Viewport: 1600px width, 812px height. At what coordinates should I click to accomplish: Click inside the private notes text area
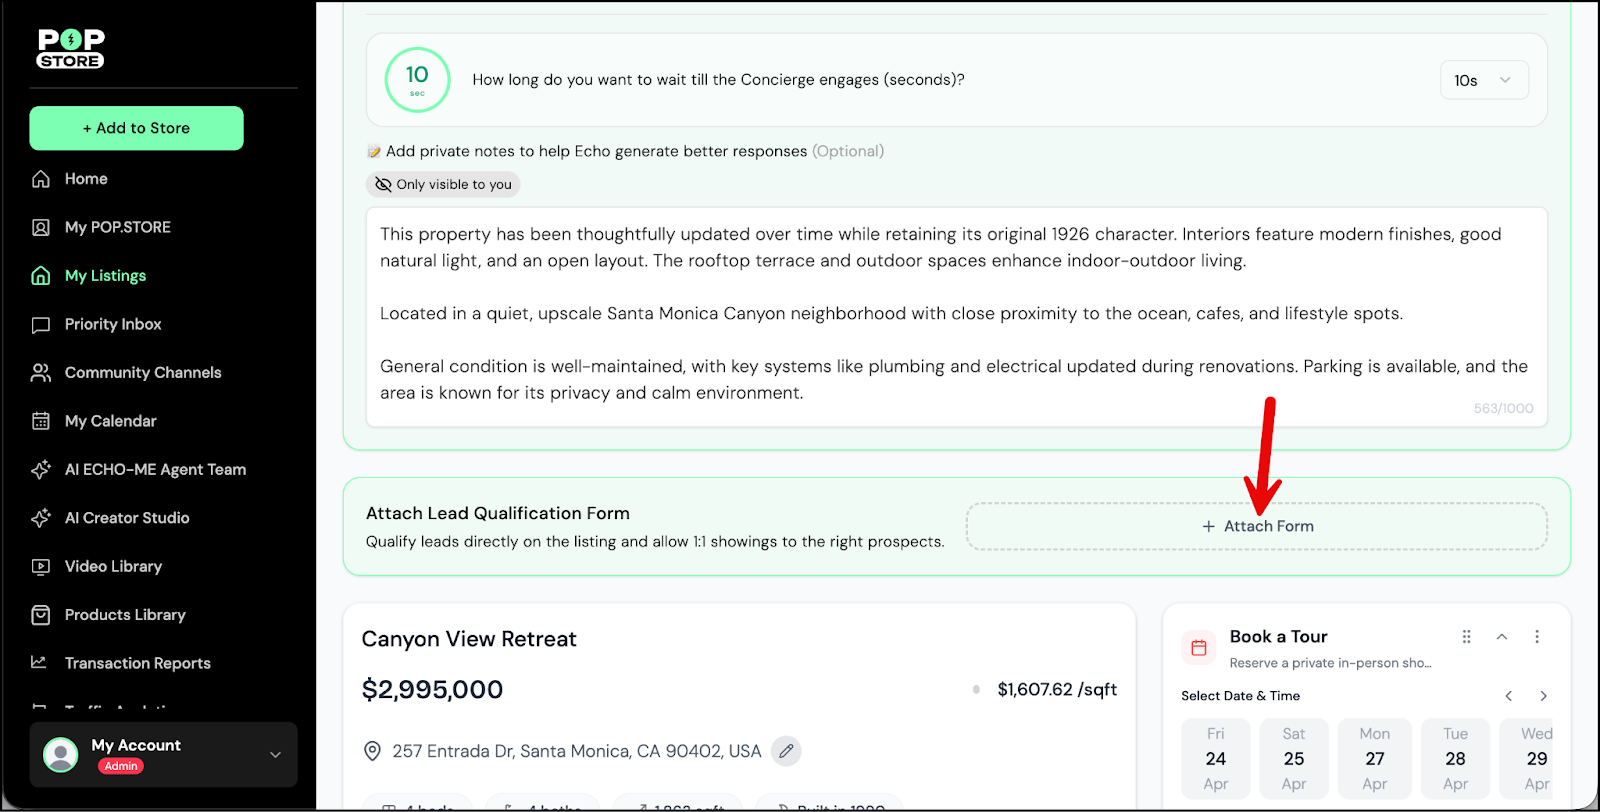(x=955, y=315)
